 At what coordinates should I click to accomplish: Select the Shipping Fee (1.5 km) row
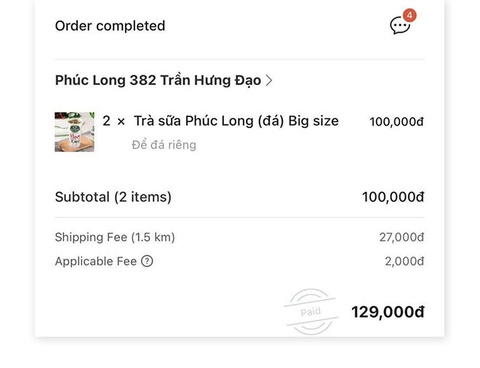pyautogui.click(x=240, y=237)
